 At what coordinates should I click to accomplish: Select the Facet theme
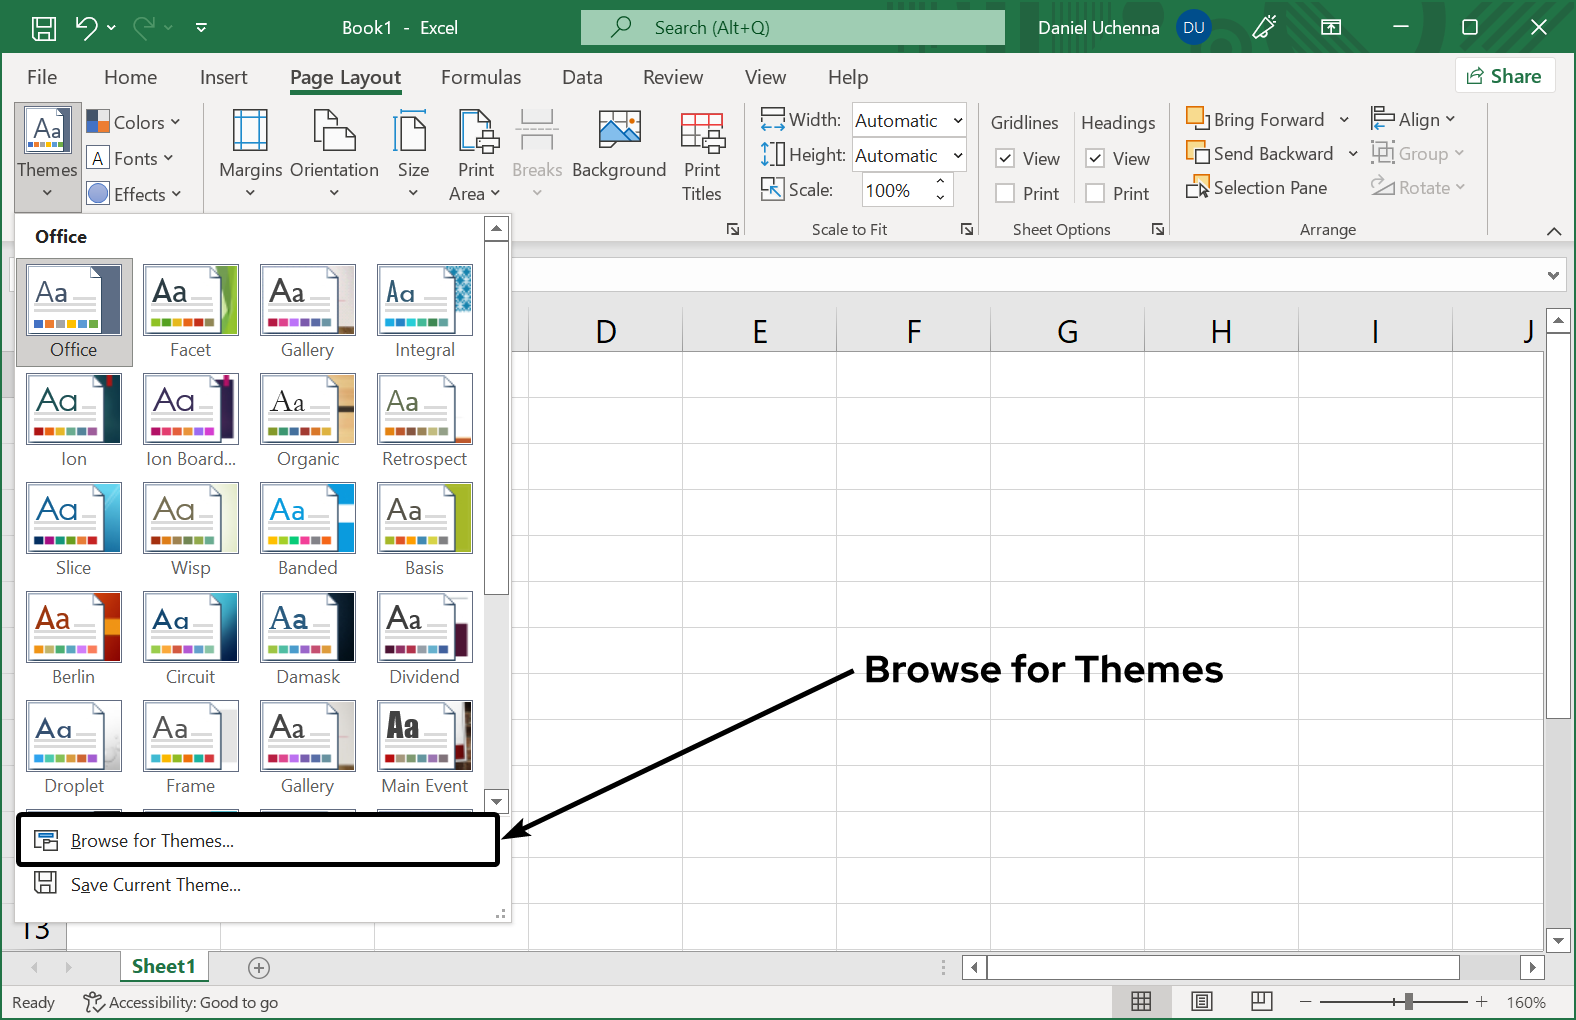[x=190, y=312]
